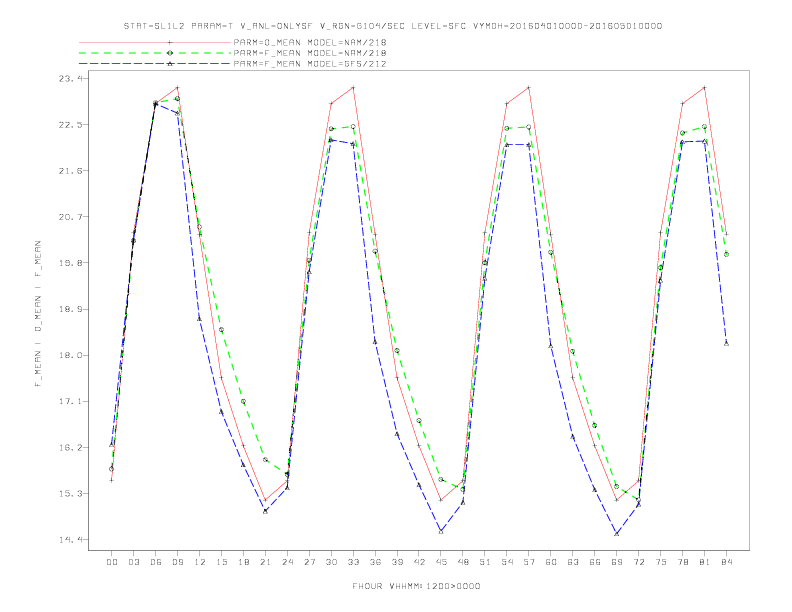Click x-axis tick label 45
Viewport: 792px width, 612px height.
[x=441, y=562]
